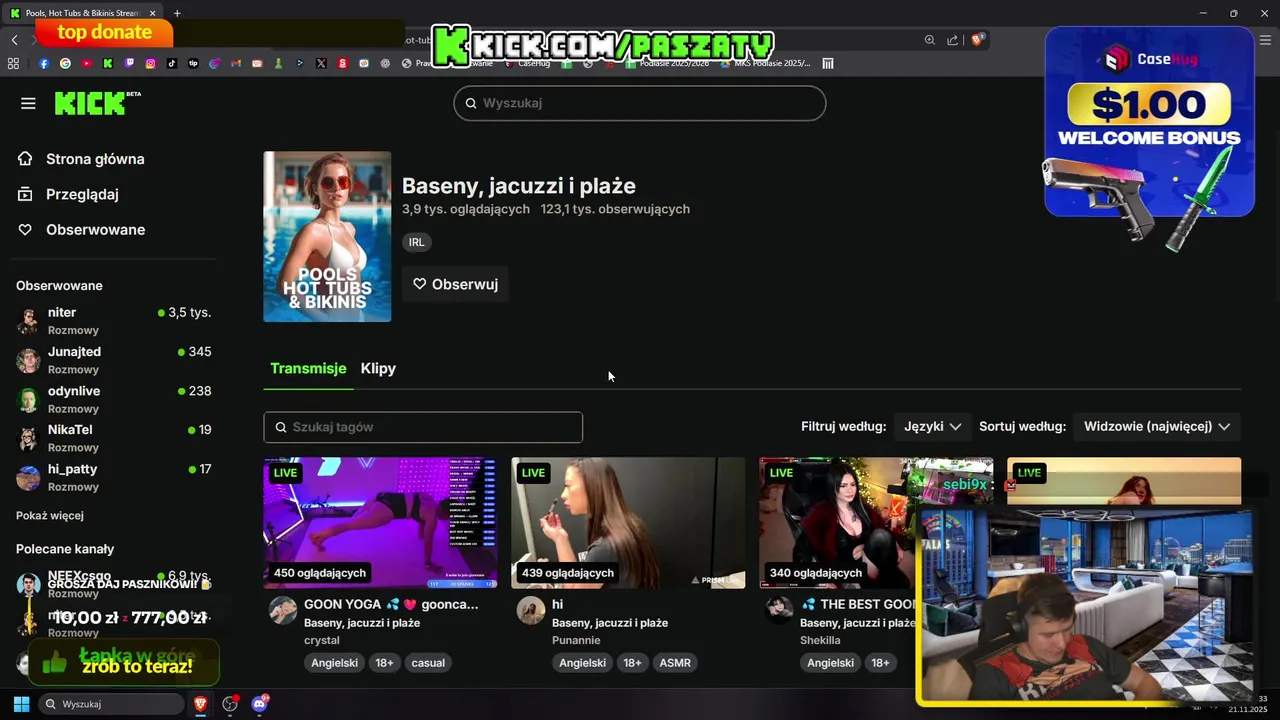Open the GOON YOGA stream thumbnail
The height and width of the screenshot is (720, 1280).
[380, 523]
